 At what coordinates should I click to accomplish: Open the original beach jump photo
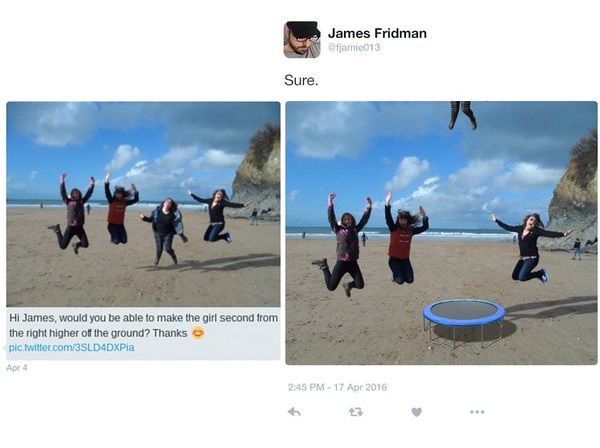[x=143, y=204]
